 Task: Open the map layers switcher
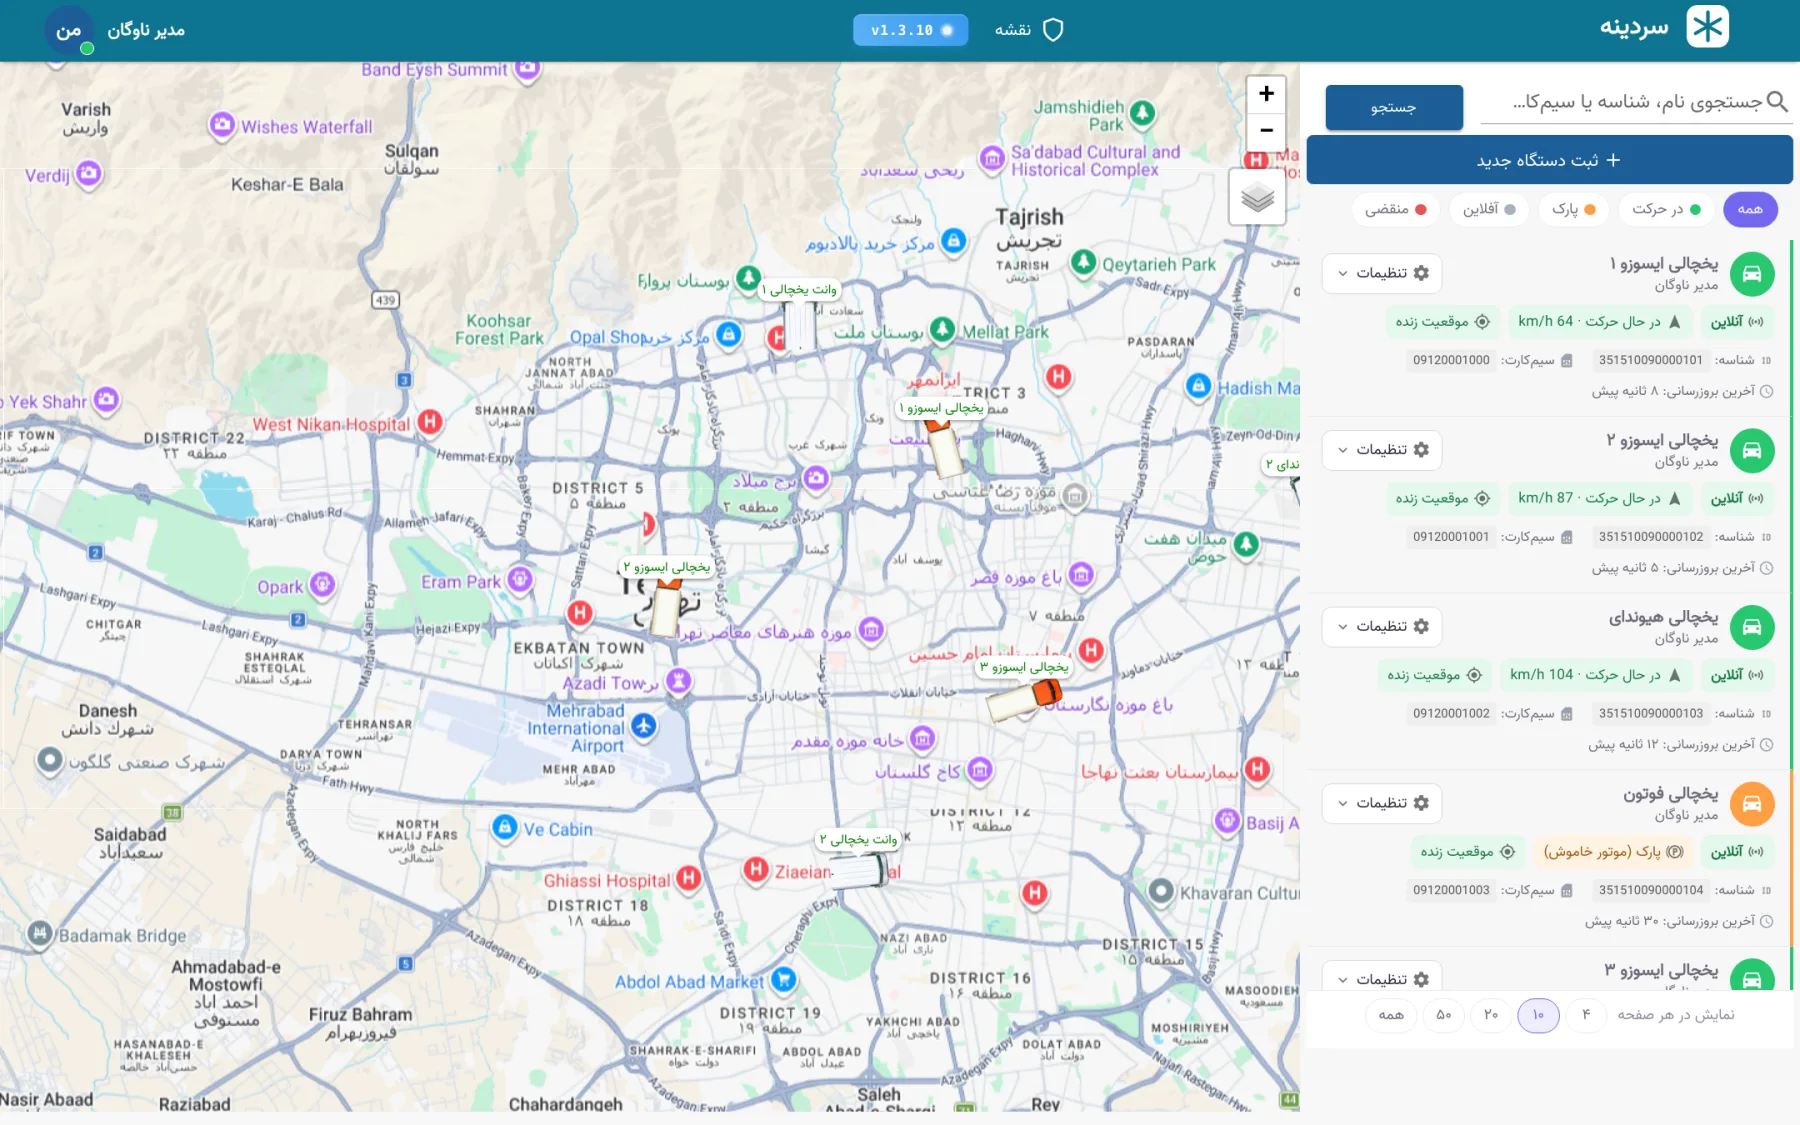click(1257, 197)
